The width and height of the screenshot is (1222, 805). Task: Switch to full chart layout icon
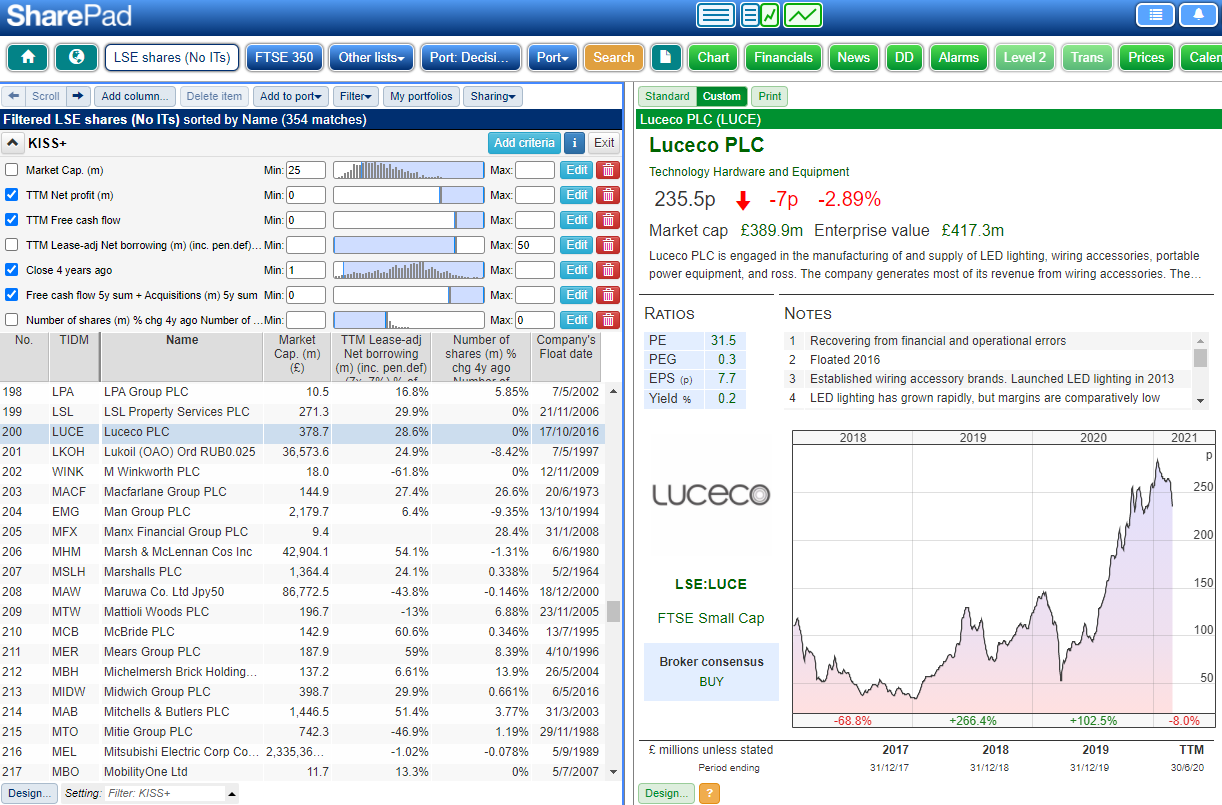coord(803,15)
